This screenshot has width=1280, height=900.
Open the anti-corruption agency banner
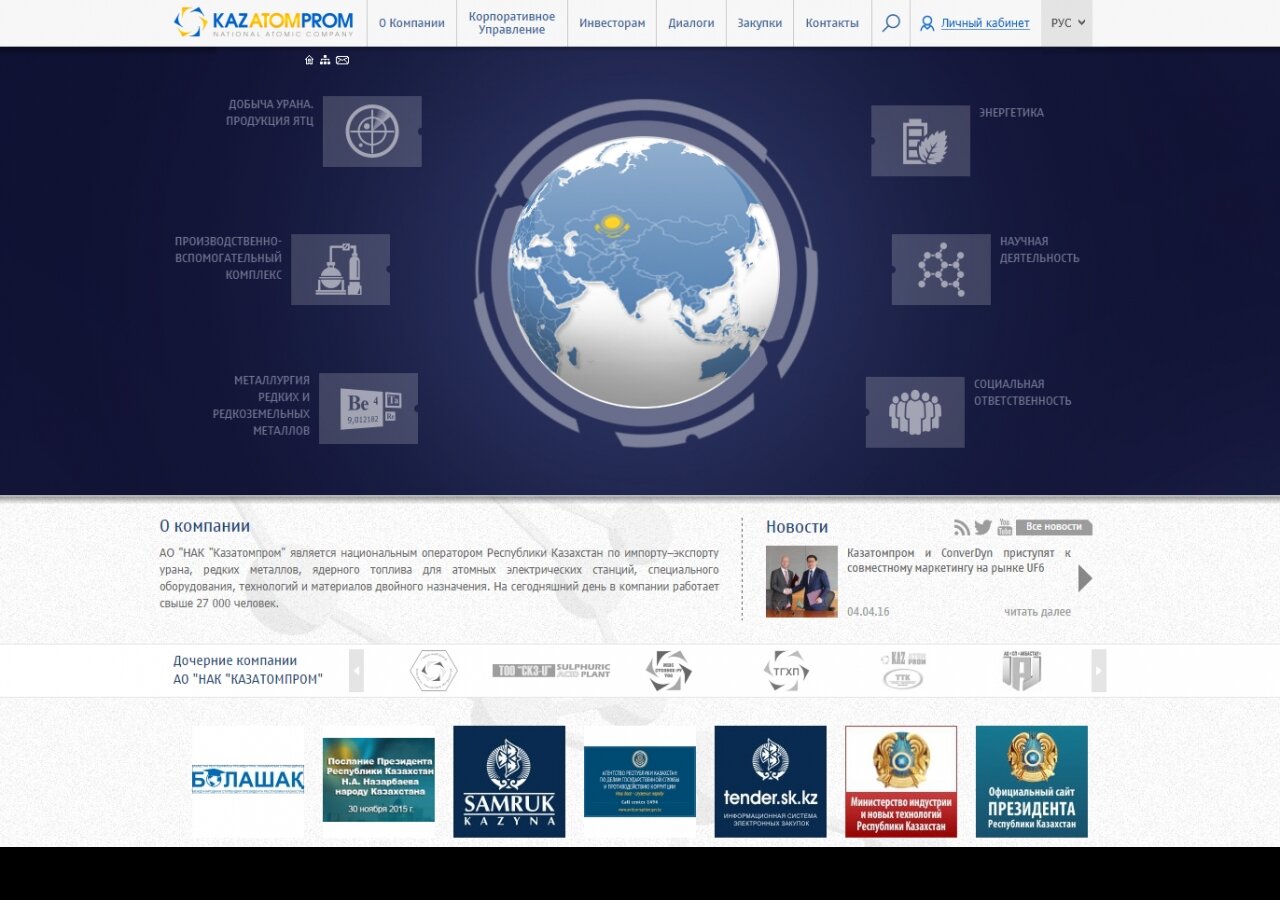[x=640, y=781]
